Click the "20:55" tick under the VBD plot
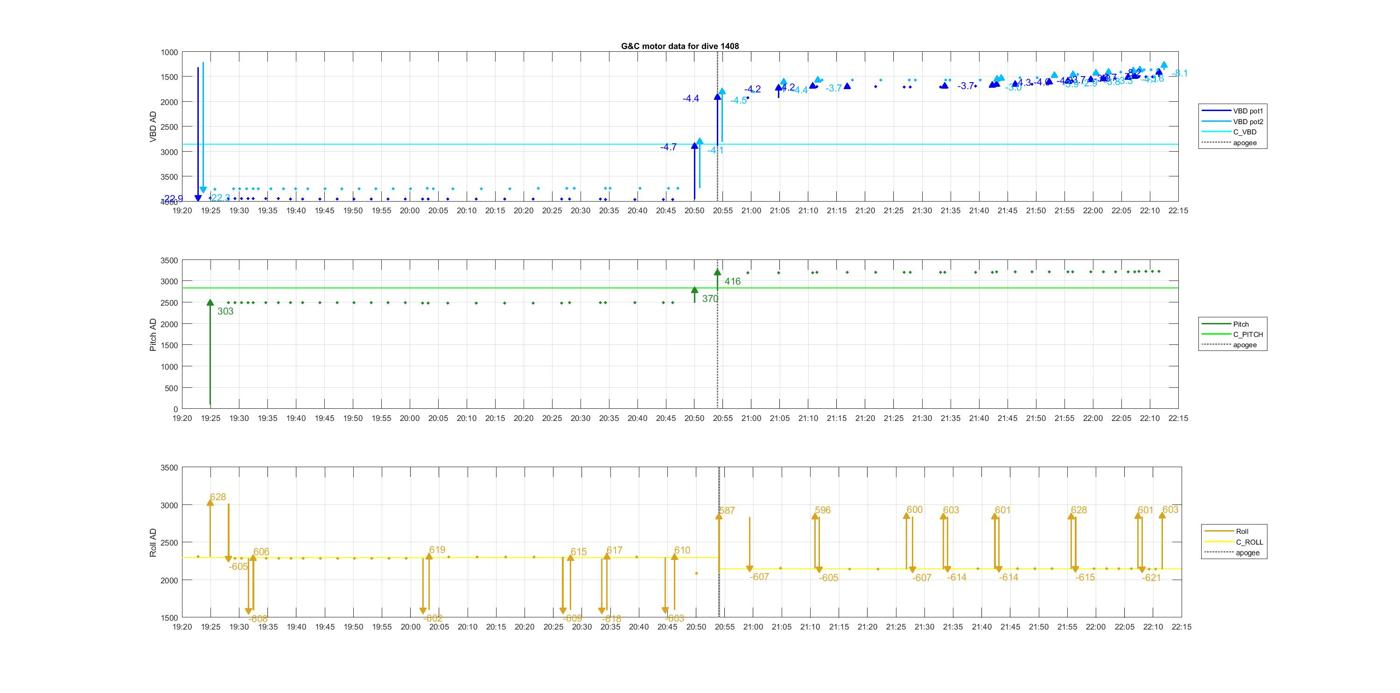 click(723, 210)
